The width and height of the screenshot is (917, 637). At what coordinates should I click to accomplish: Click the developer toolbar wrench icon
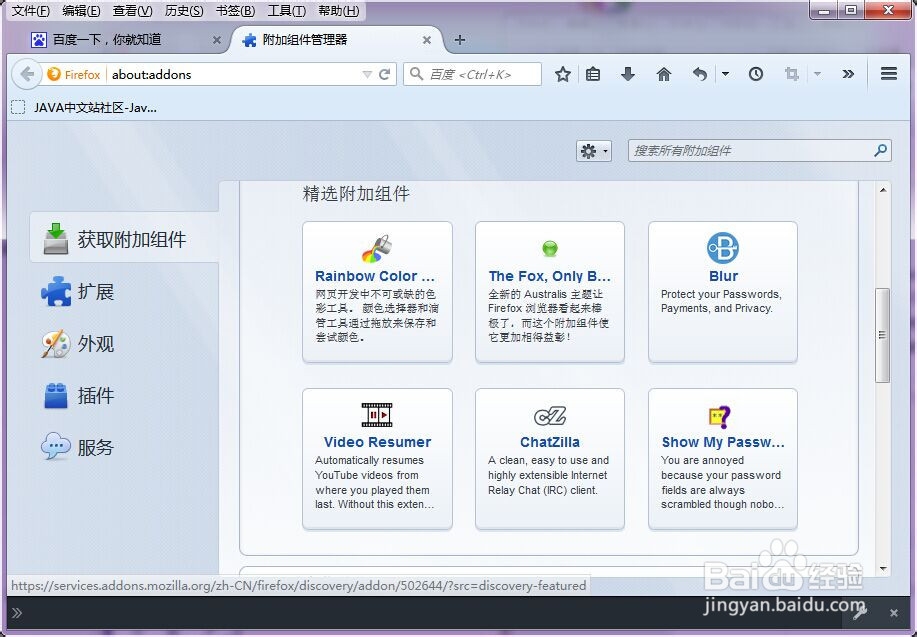tap(860, 612)
